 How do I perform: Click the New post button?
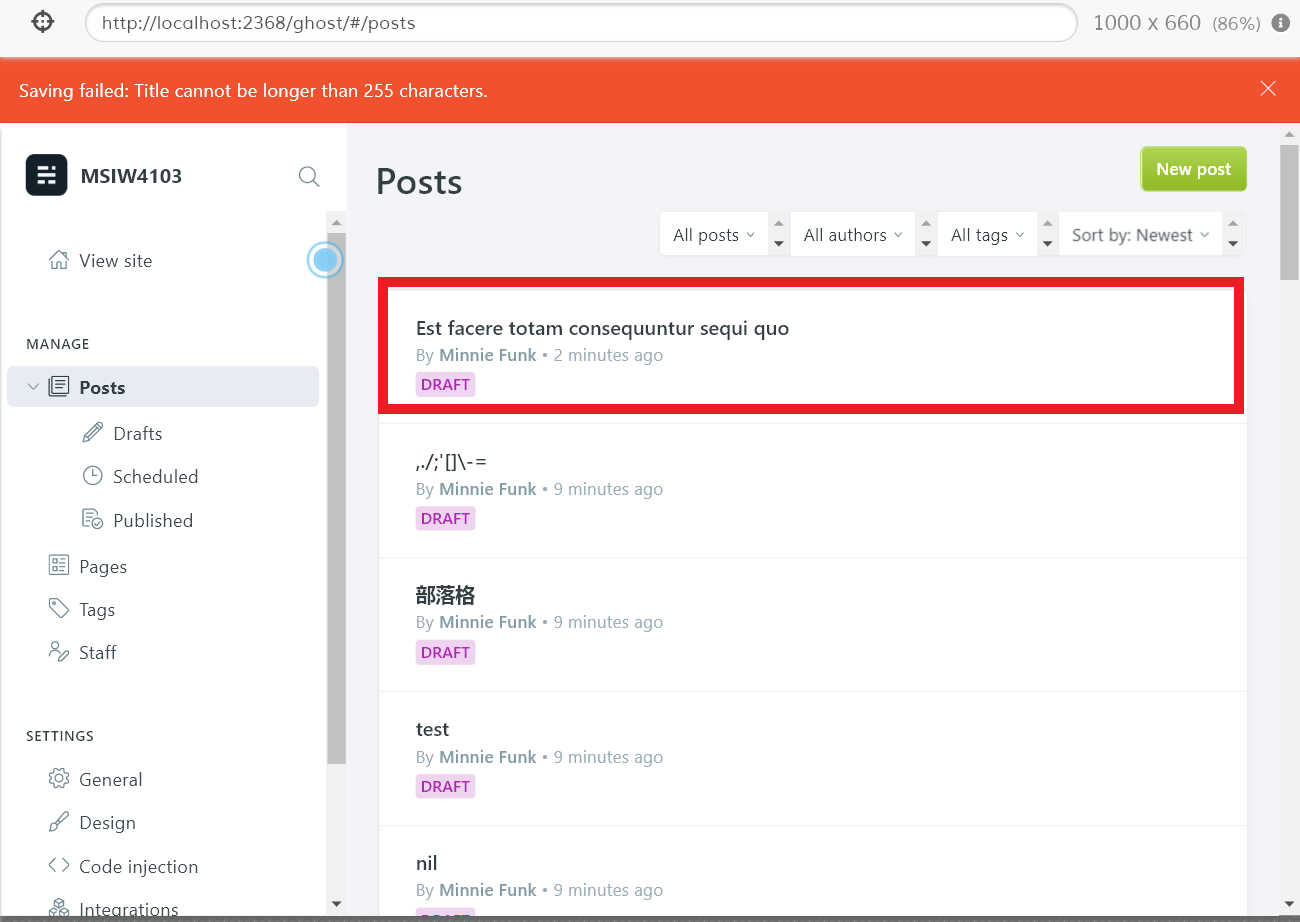tap(1193, 168)
